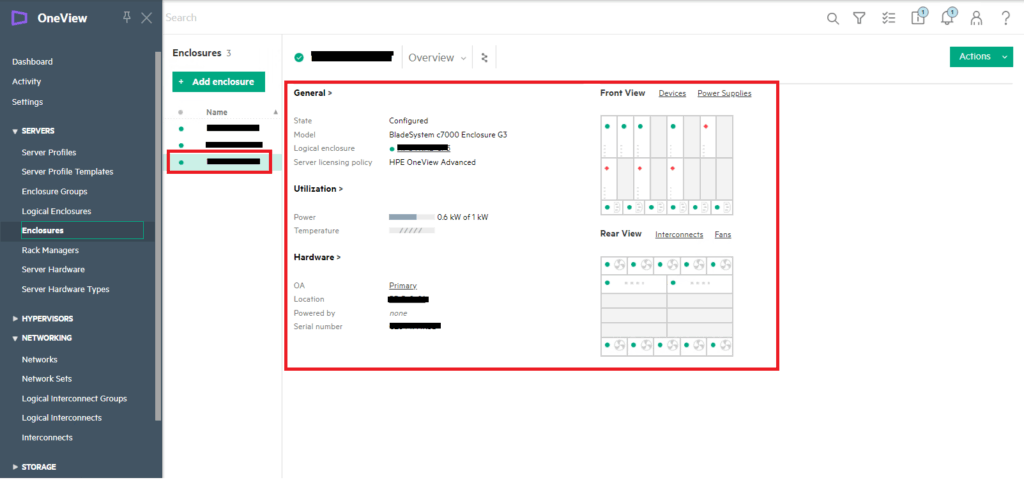Open the alerts badge icon left of bell

tap(918, 16)
